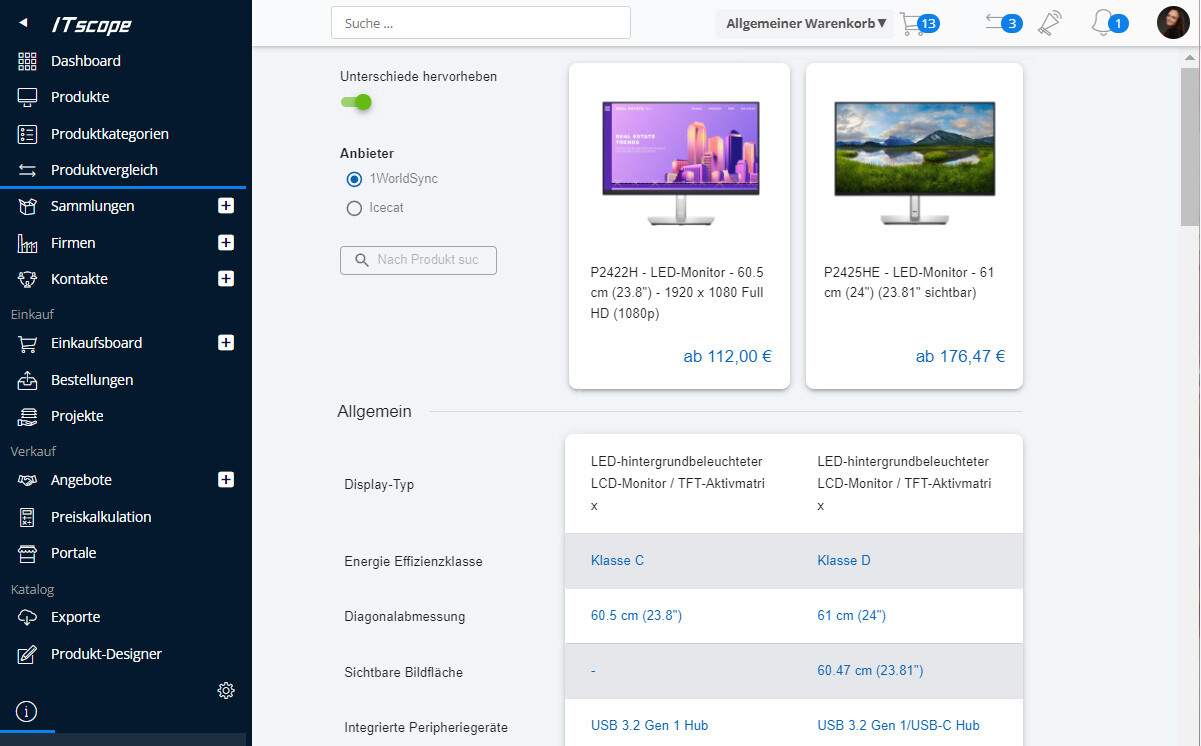Screen dimensions: 1201x746
Task: Click the 61 cm (24") value
Action: tap(851, 615)
